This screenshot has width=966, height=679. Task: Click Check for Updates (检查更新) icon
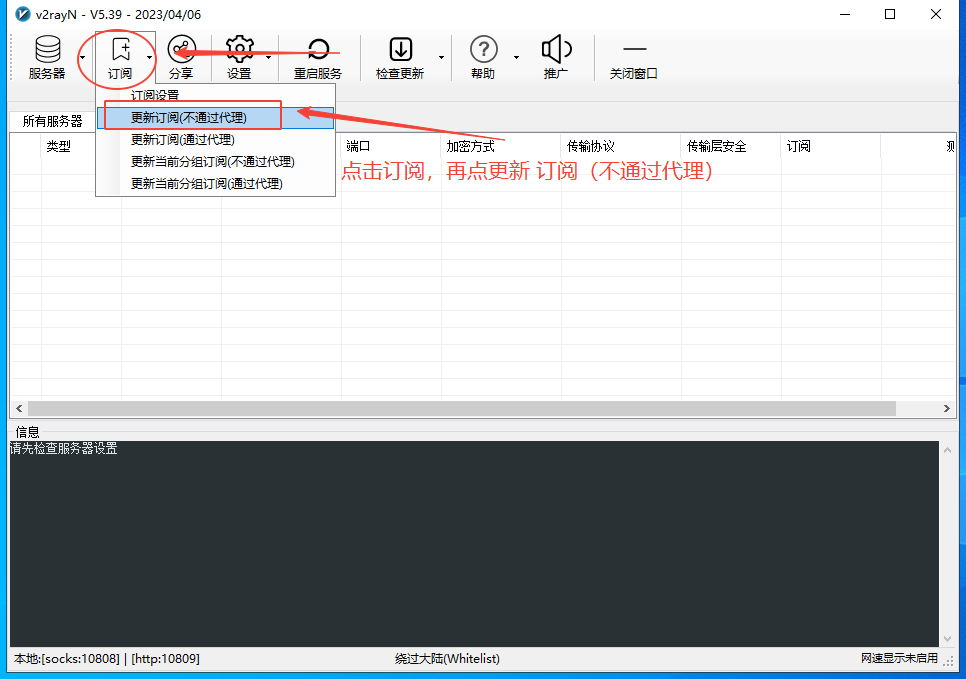400,50
